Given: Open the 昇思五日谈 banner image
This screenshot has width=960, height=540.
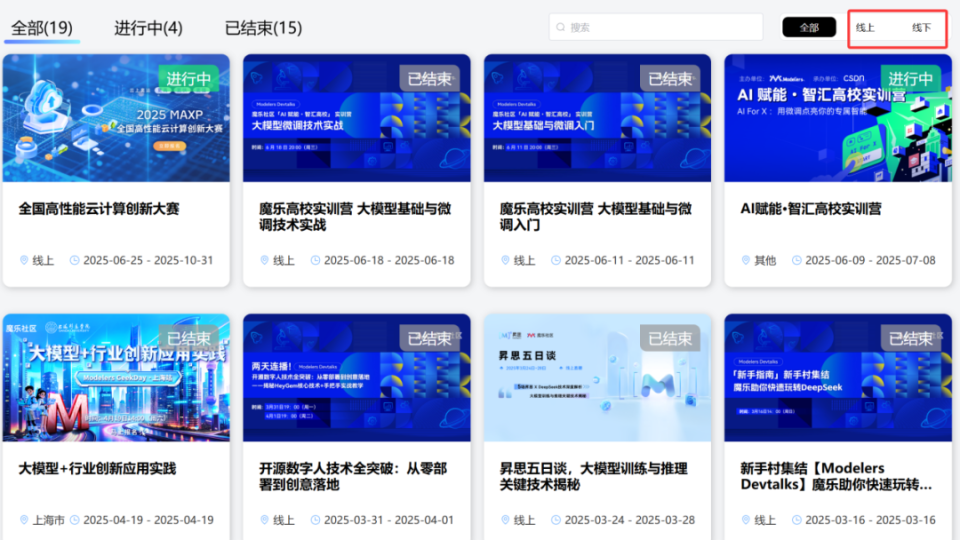Looking at the screenshot, I should click(598, 377).
